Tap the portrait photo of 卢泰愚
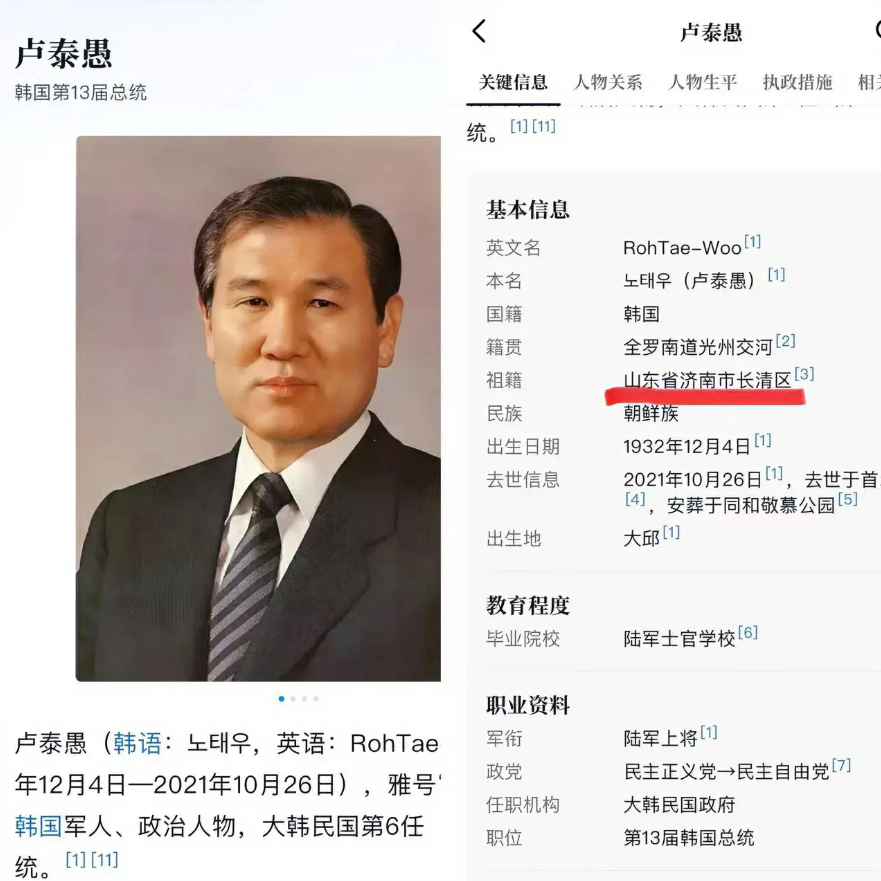This screenshot has width=881, height=881. coord(258,408)
